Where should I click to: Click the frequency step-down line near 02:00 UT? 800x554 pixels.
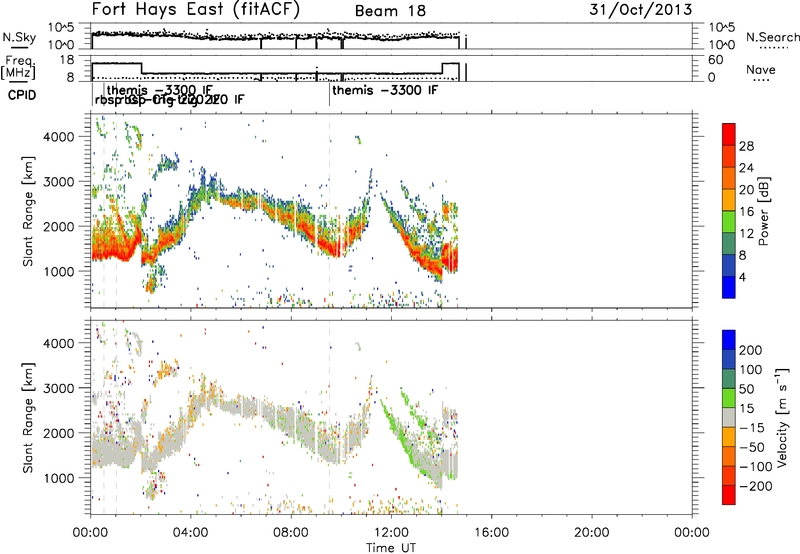pos(141,68)
